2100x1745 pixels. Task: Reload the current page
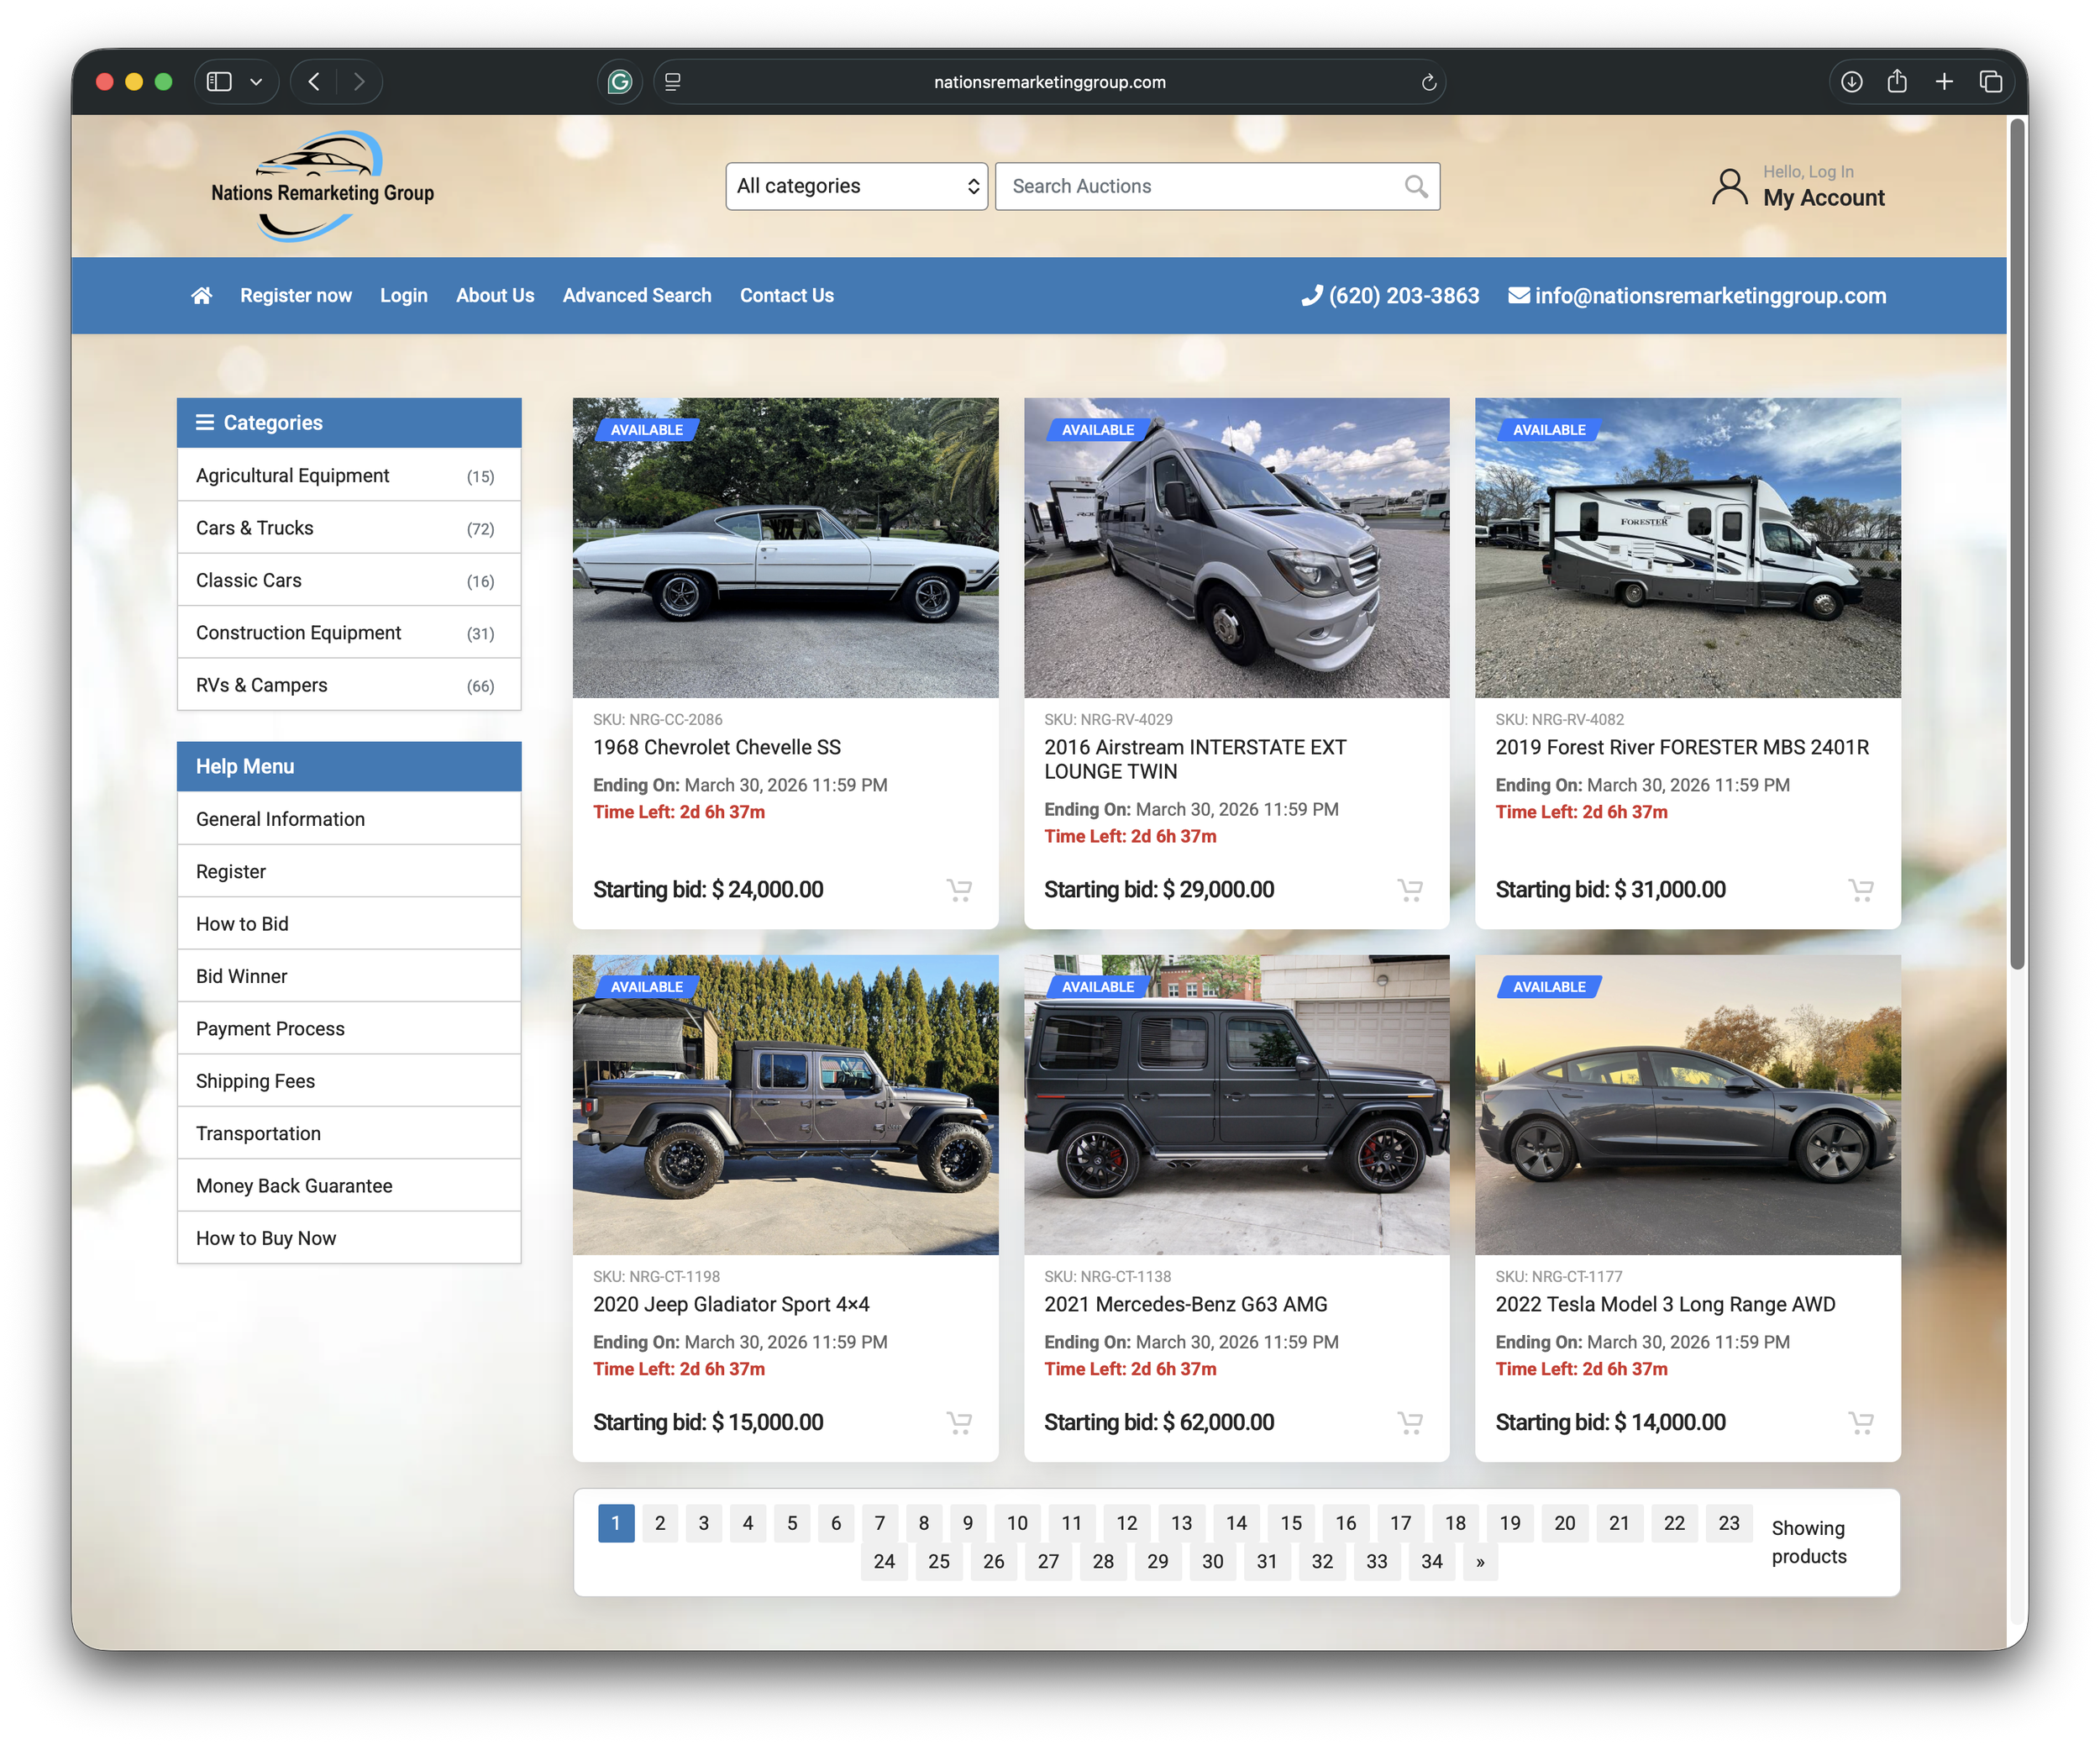click(1428, 82)
